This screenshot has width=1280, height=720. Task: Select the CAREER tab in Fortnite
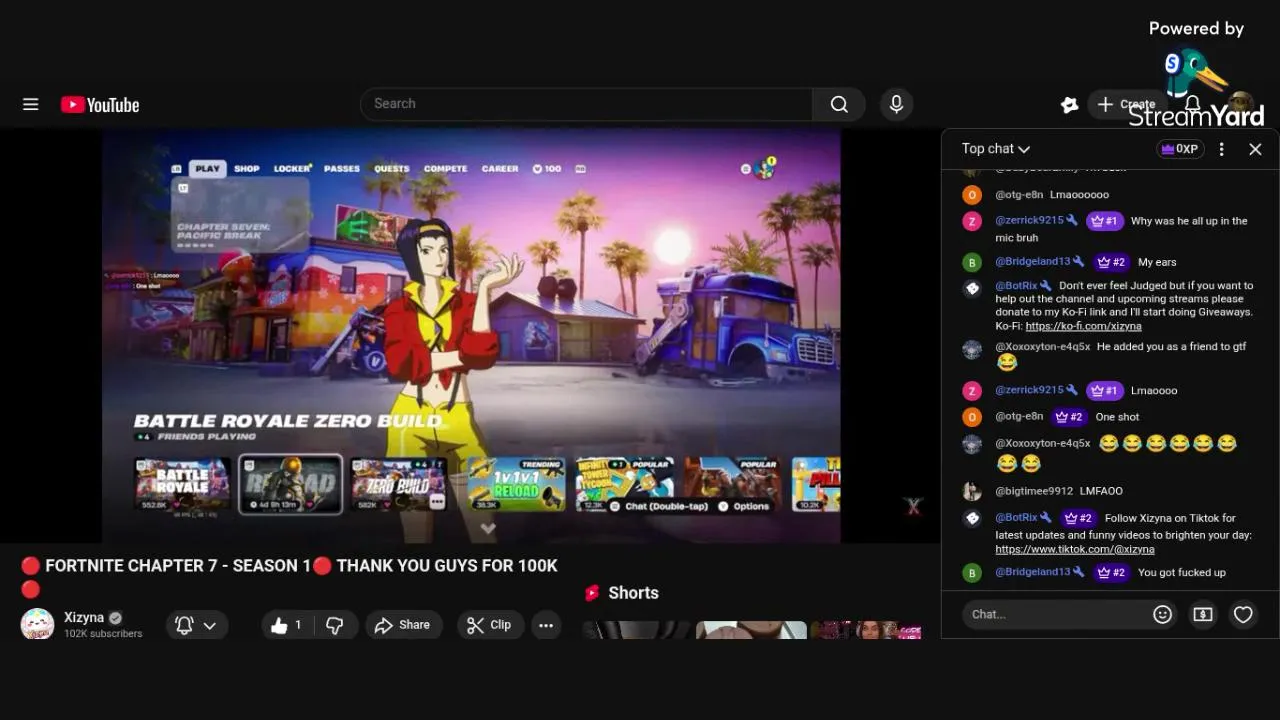click(x=500, y=169)
